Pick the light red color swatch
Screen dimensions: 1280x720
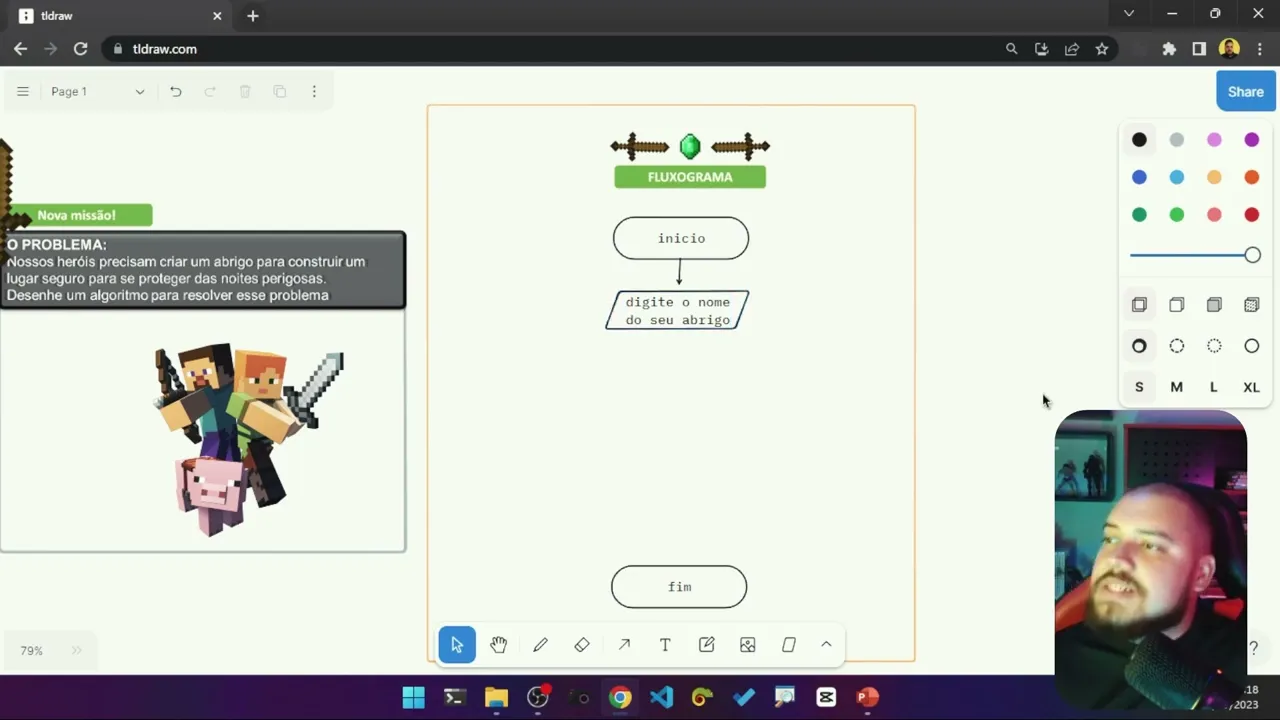point(1214,215)
